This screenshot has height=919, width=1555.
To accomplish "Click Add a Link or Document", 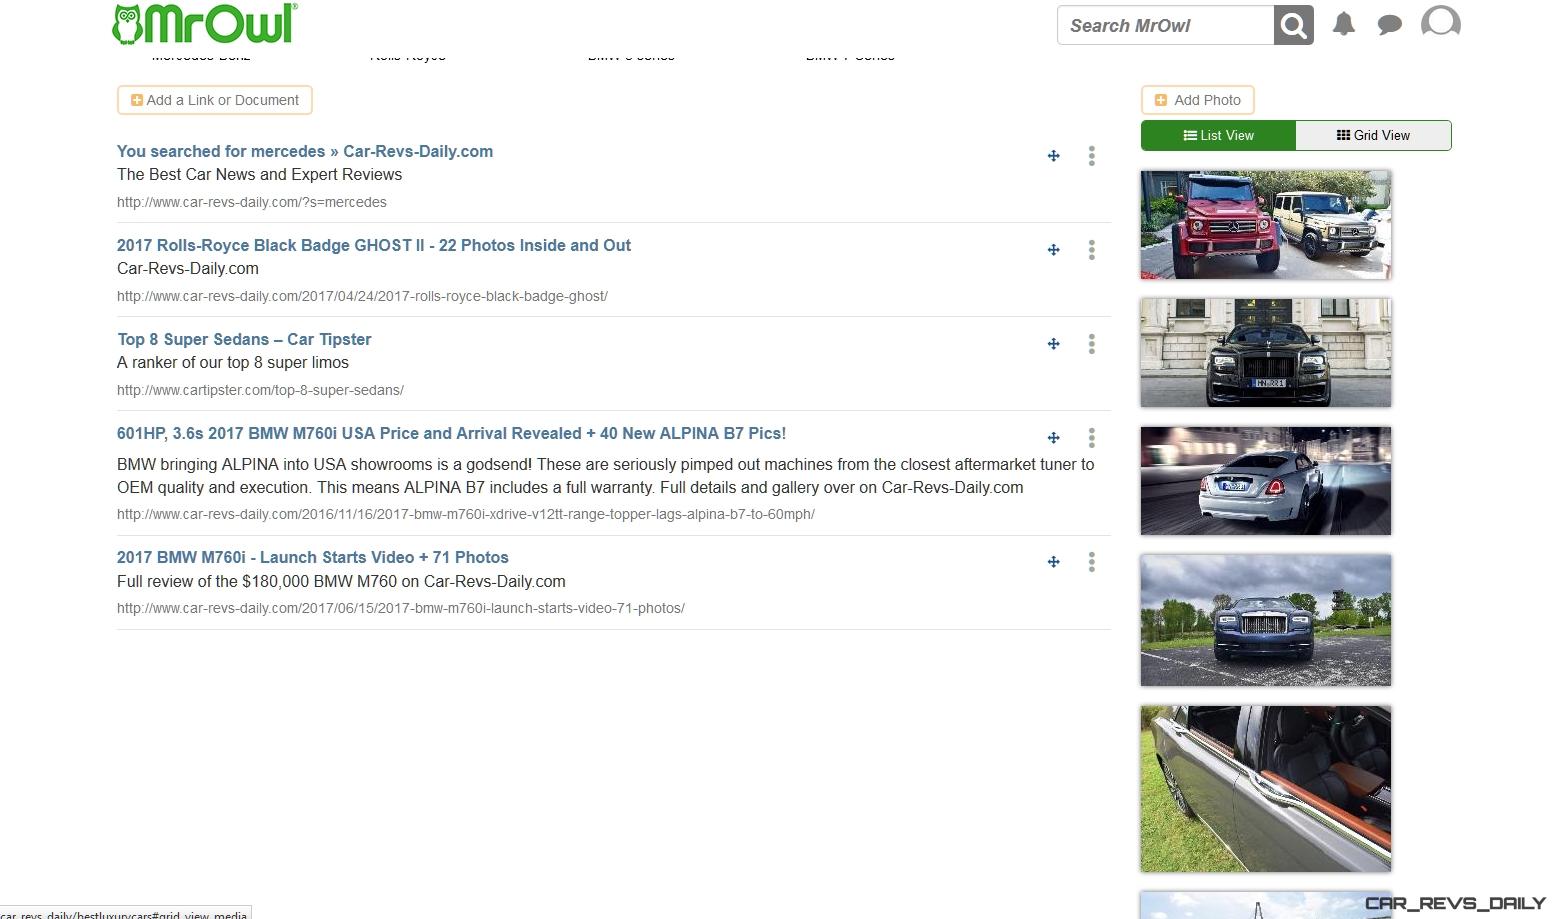I will pos(215,100).
